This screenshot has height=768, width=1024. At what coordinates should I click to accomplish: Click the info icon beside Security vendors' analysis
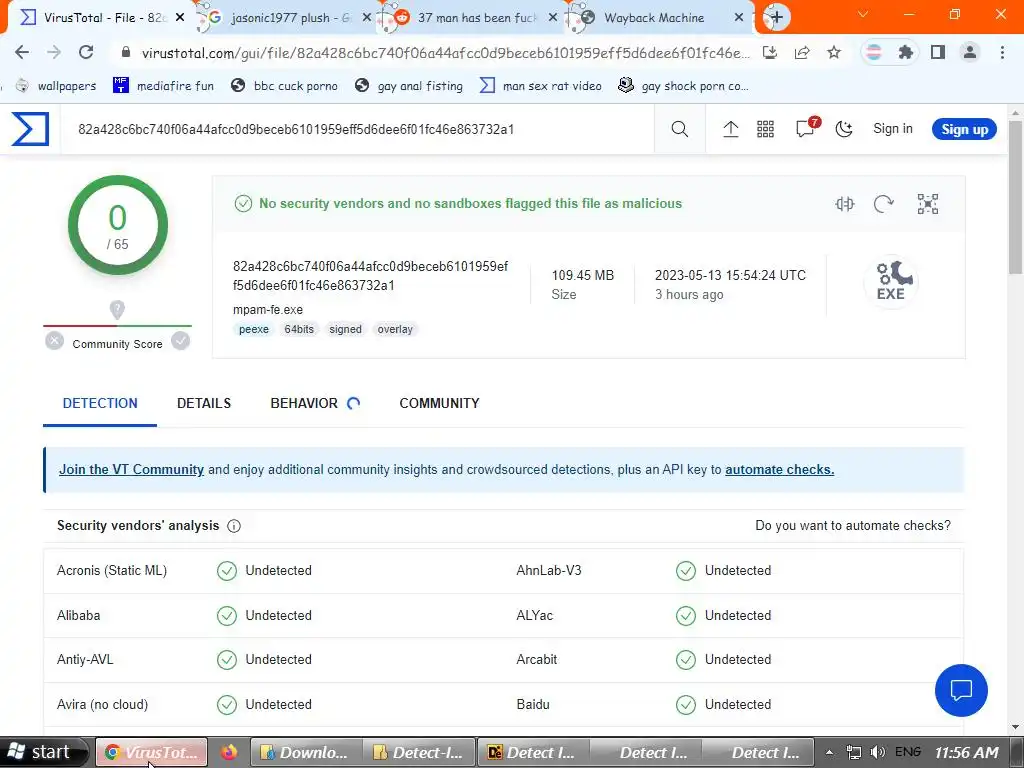click(234, 526)
